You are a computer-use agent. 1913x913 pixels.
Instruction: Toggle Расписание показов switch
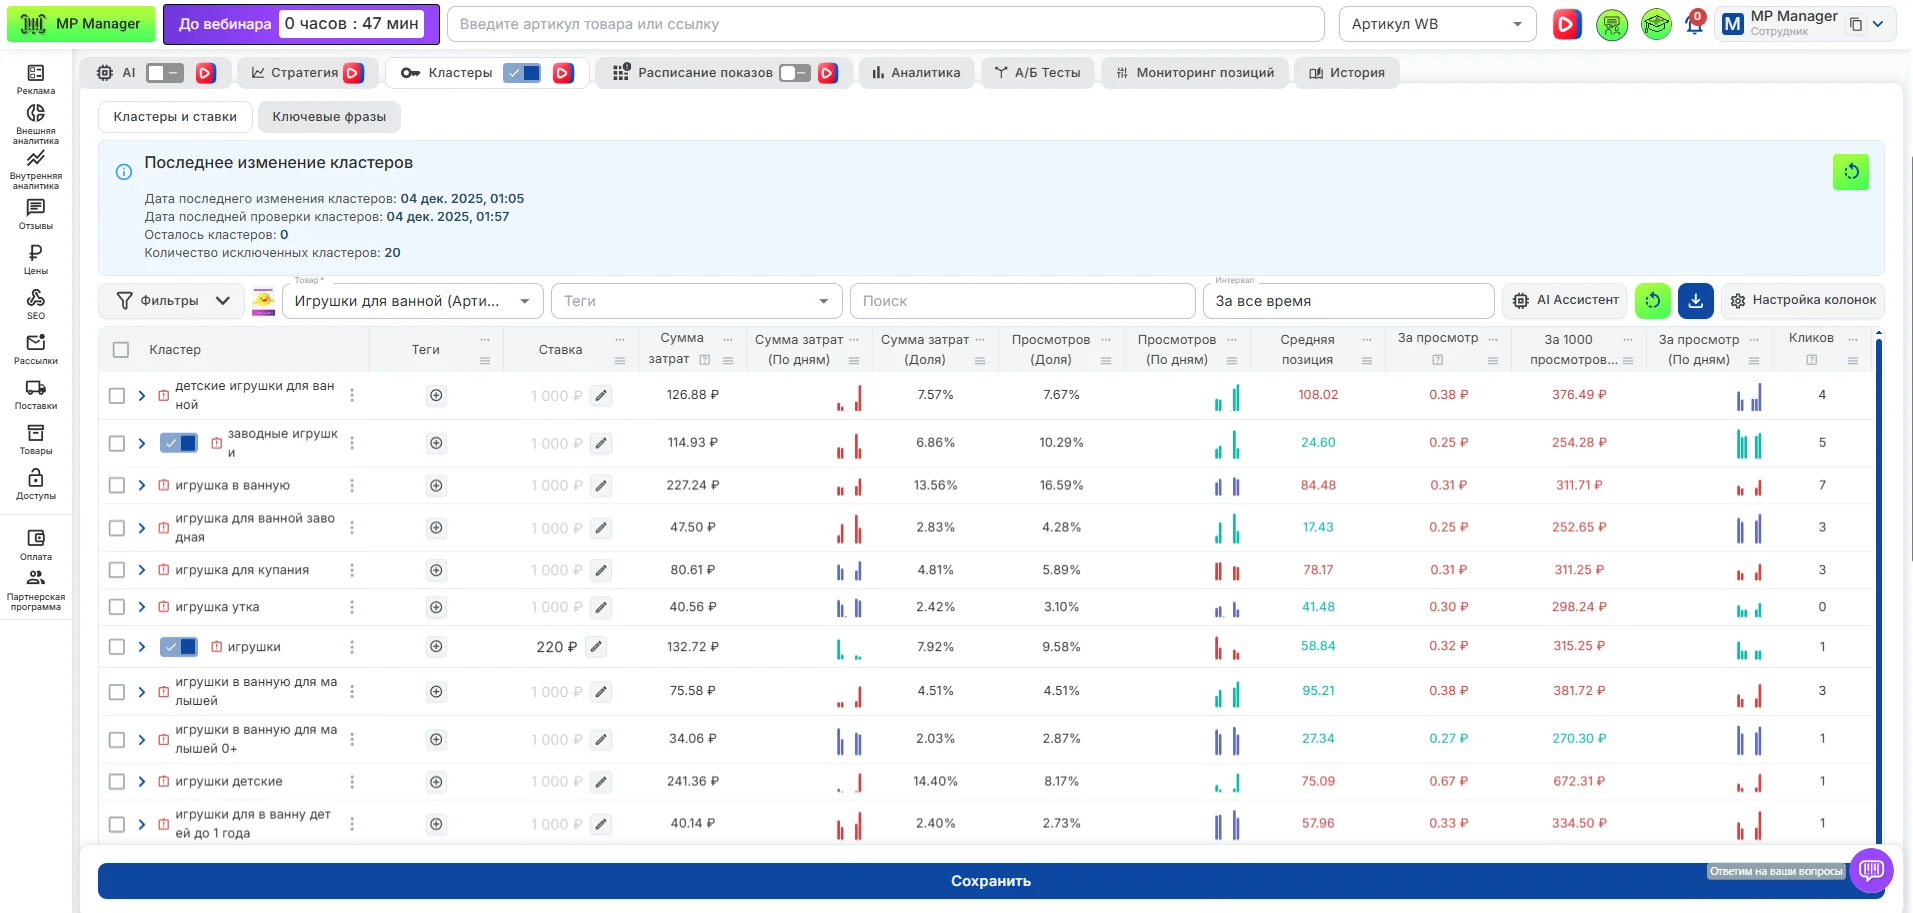point(795,73)
